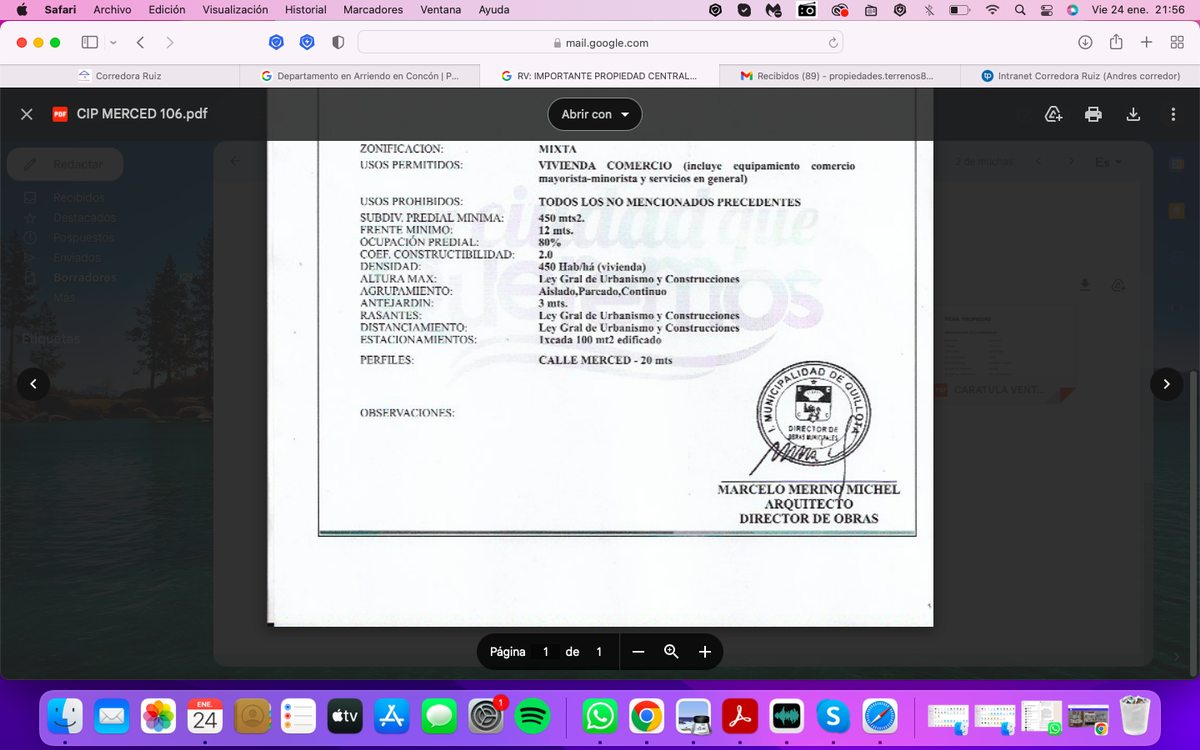Click the page number field
Image resolution: width=1200 pixels, height=750 pixels.
coord(546,652)
